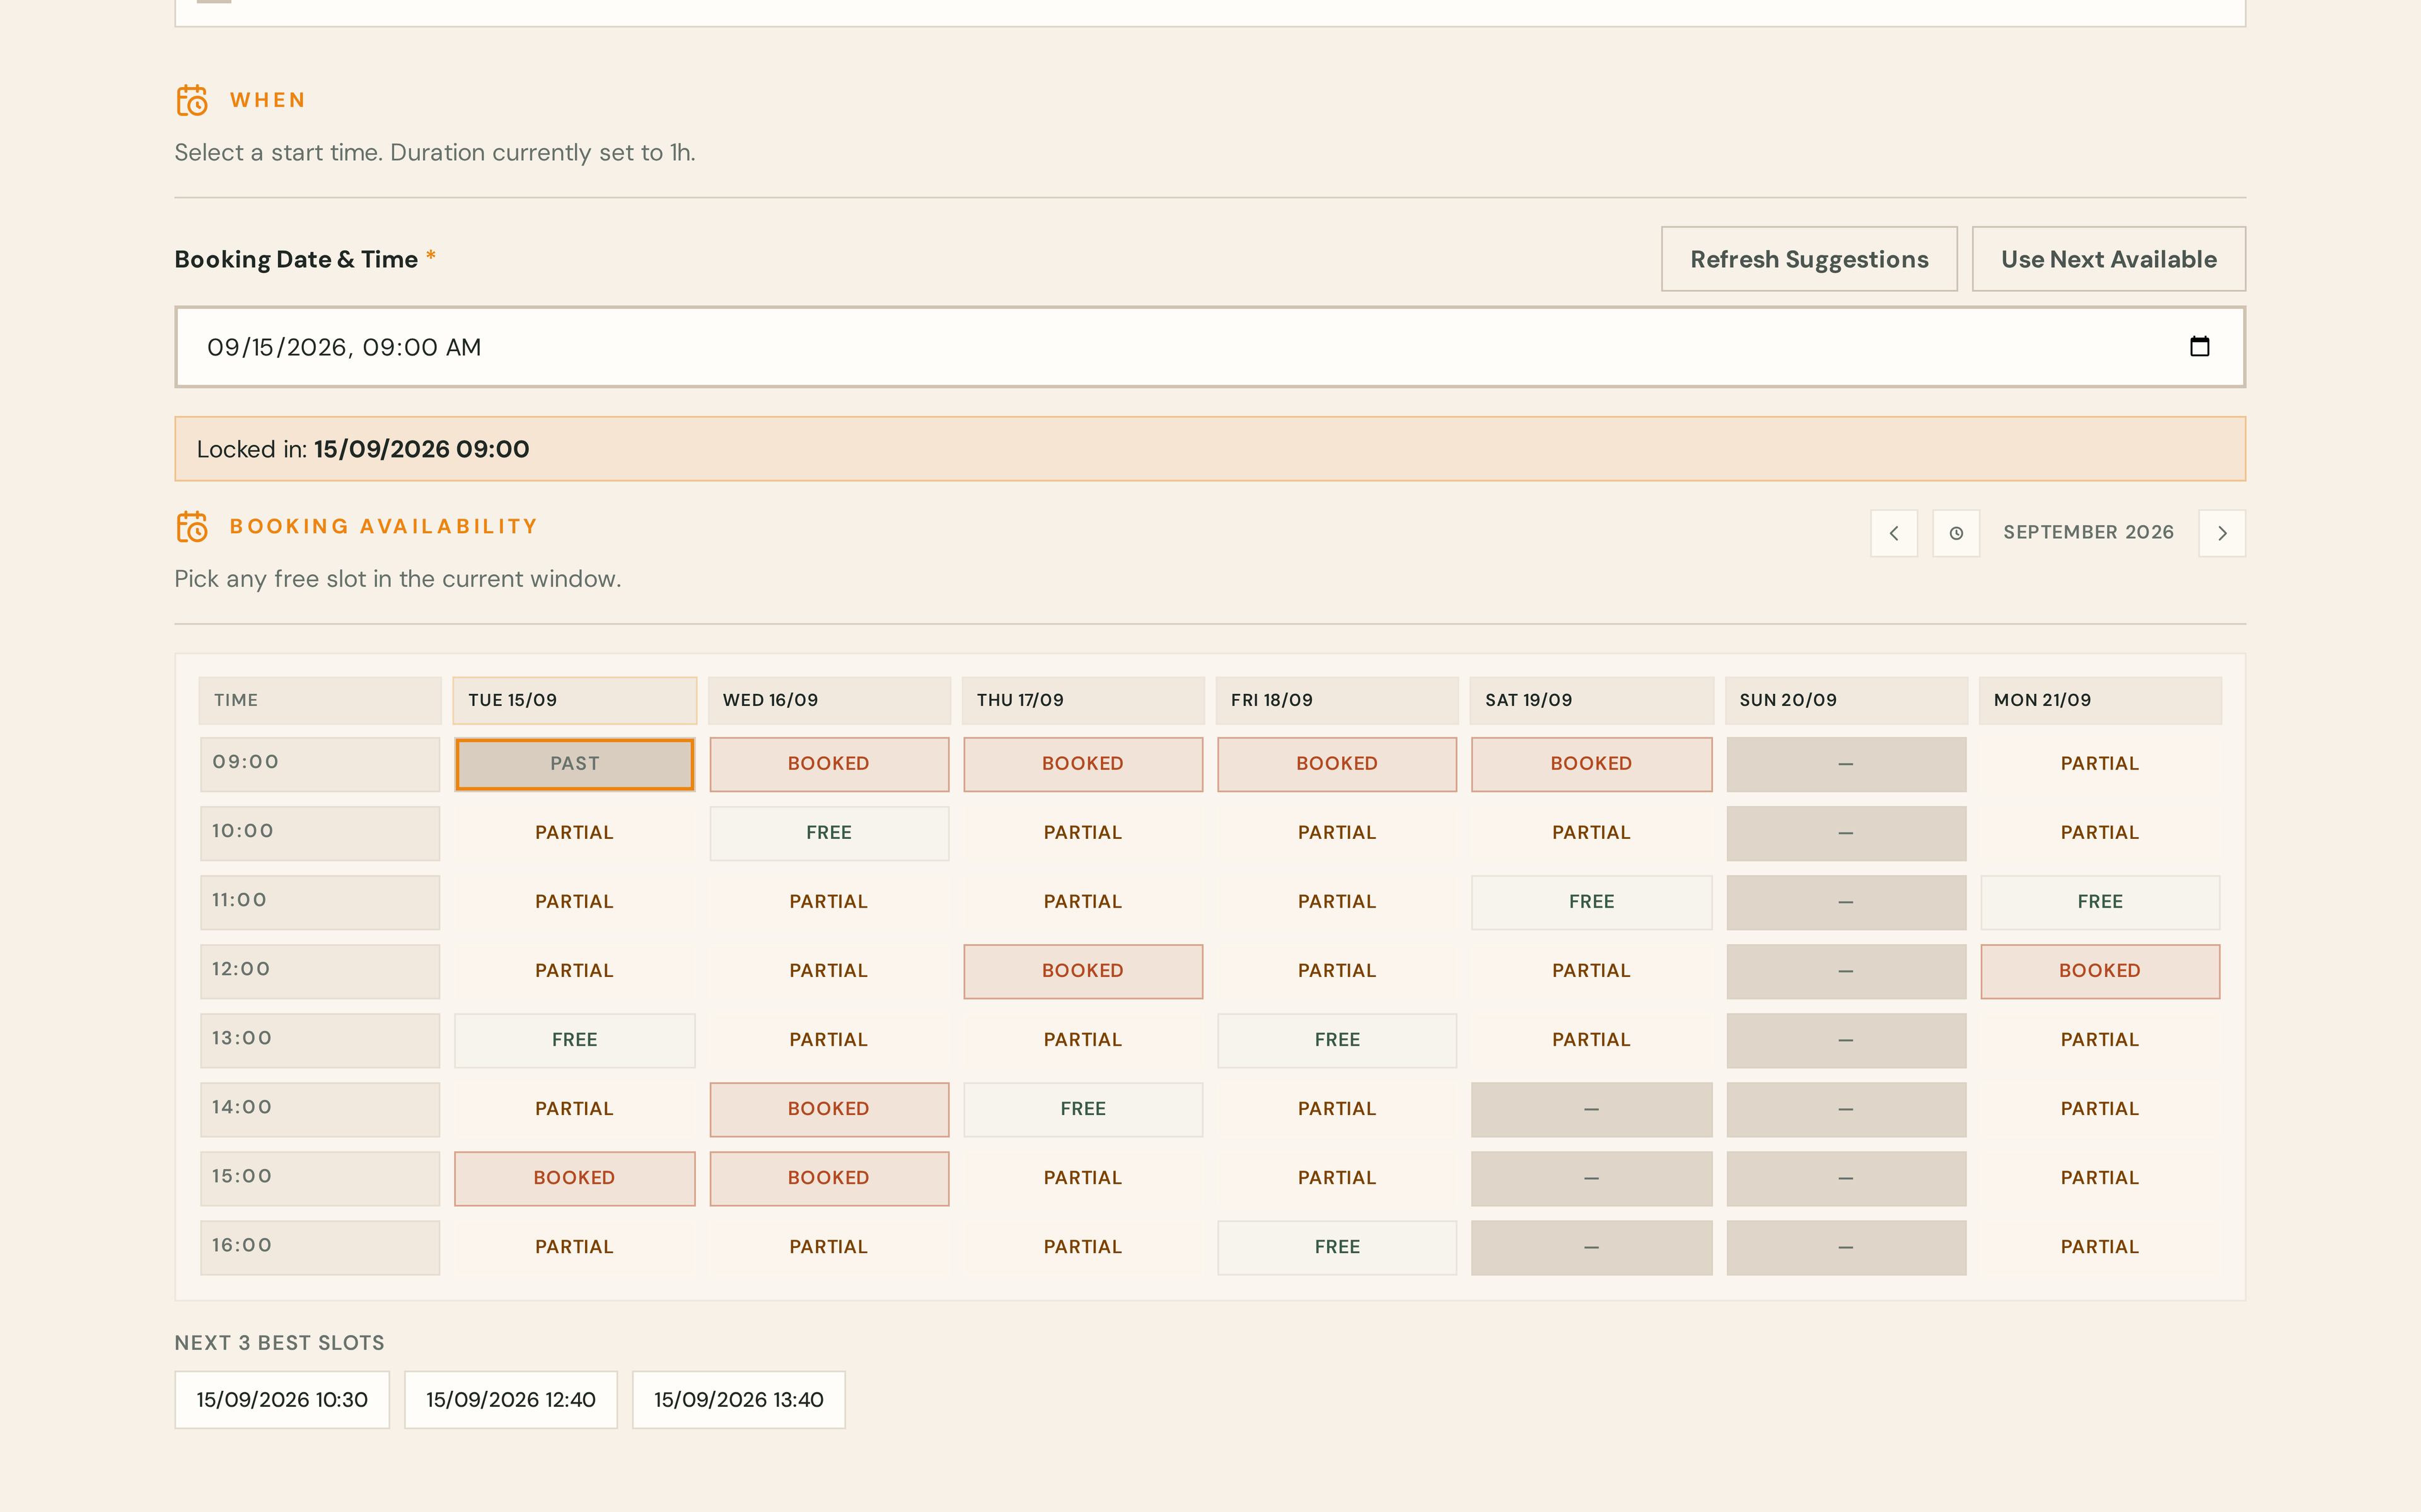Image resolution: width=2421 pixels, height=1512 pixels.
Task: Click BOOKED slot Thu 17/09 at 12:00
Action: tap(1083, 971)
